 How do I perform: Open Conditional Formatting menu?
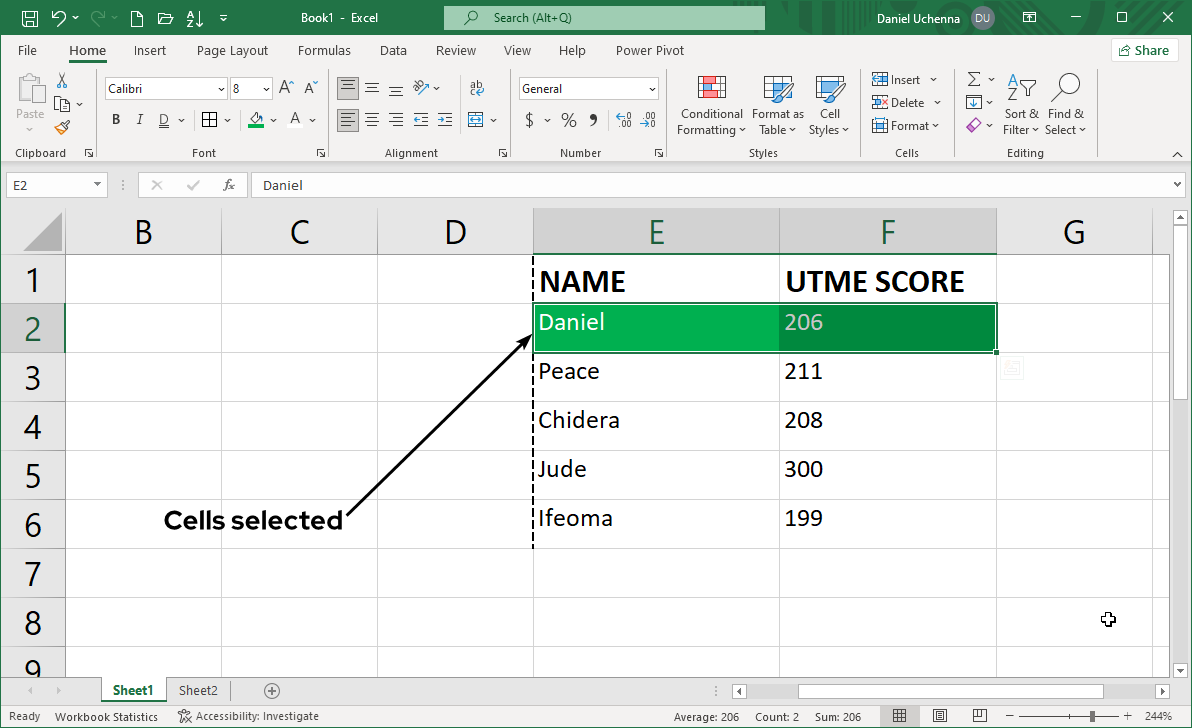pos(710,106)
